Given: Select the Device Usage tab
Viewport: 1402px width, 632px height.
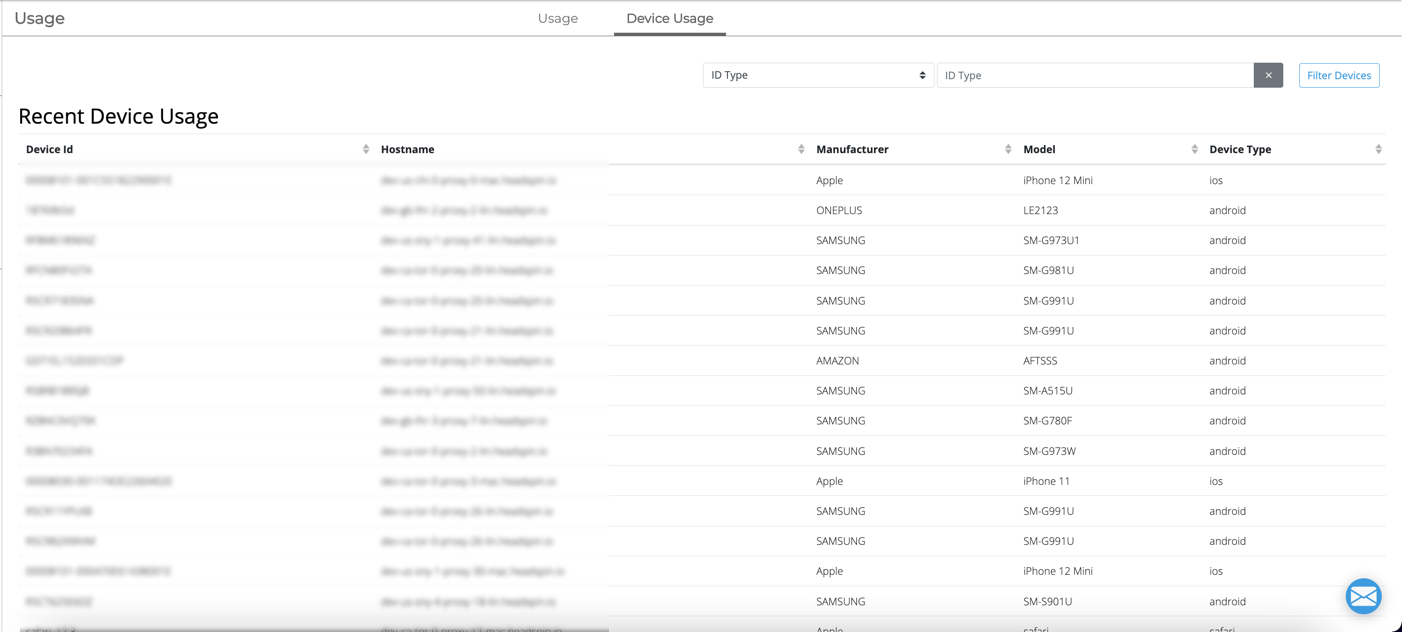Looking at the screenshot, I should click(670, 18).
